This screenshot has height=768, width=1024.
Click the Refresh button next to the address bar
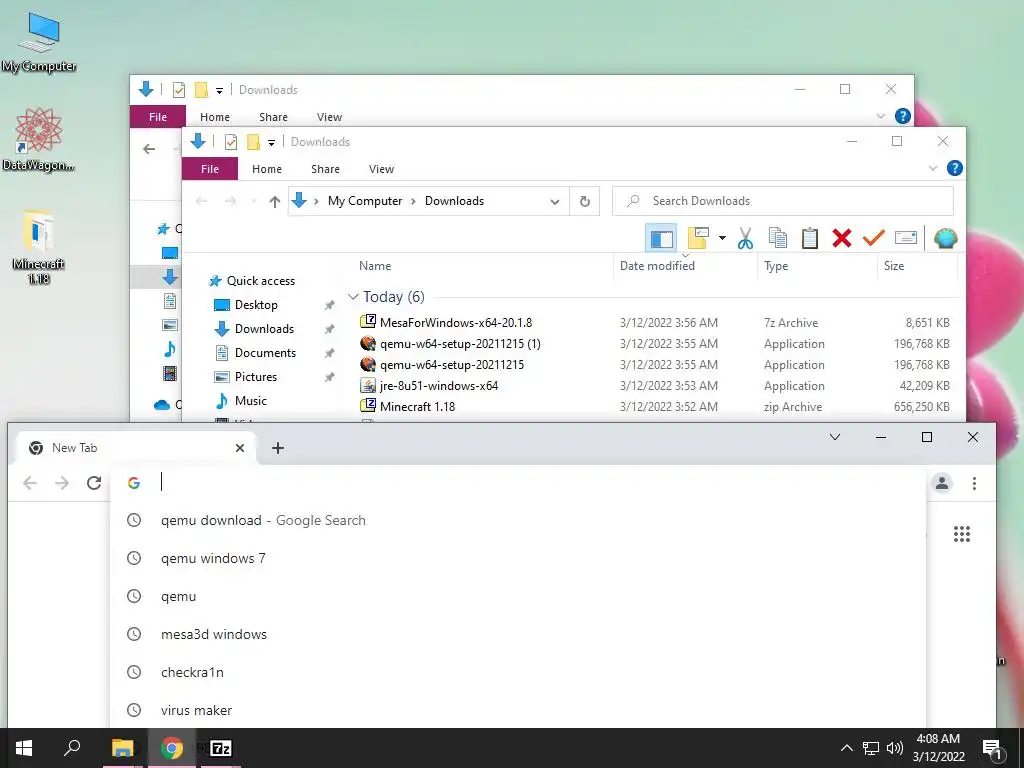point(584,201)
